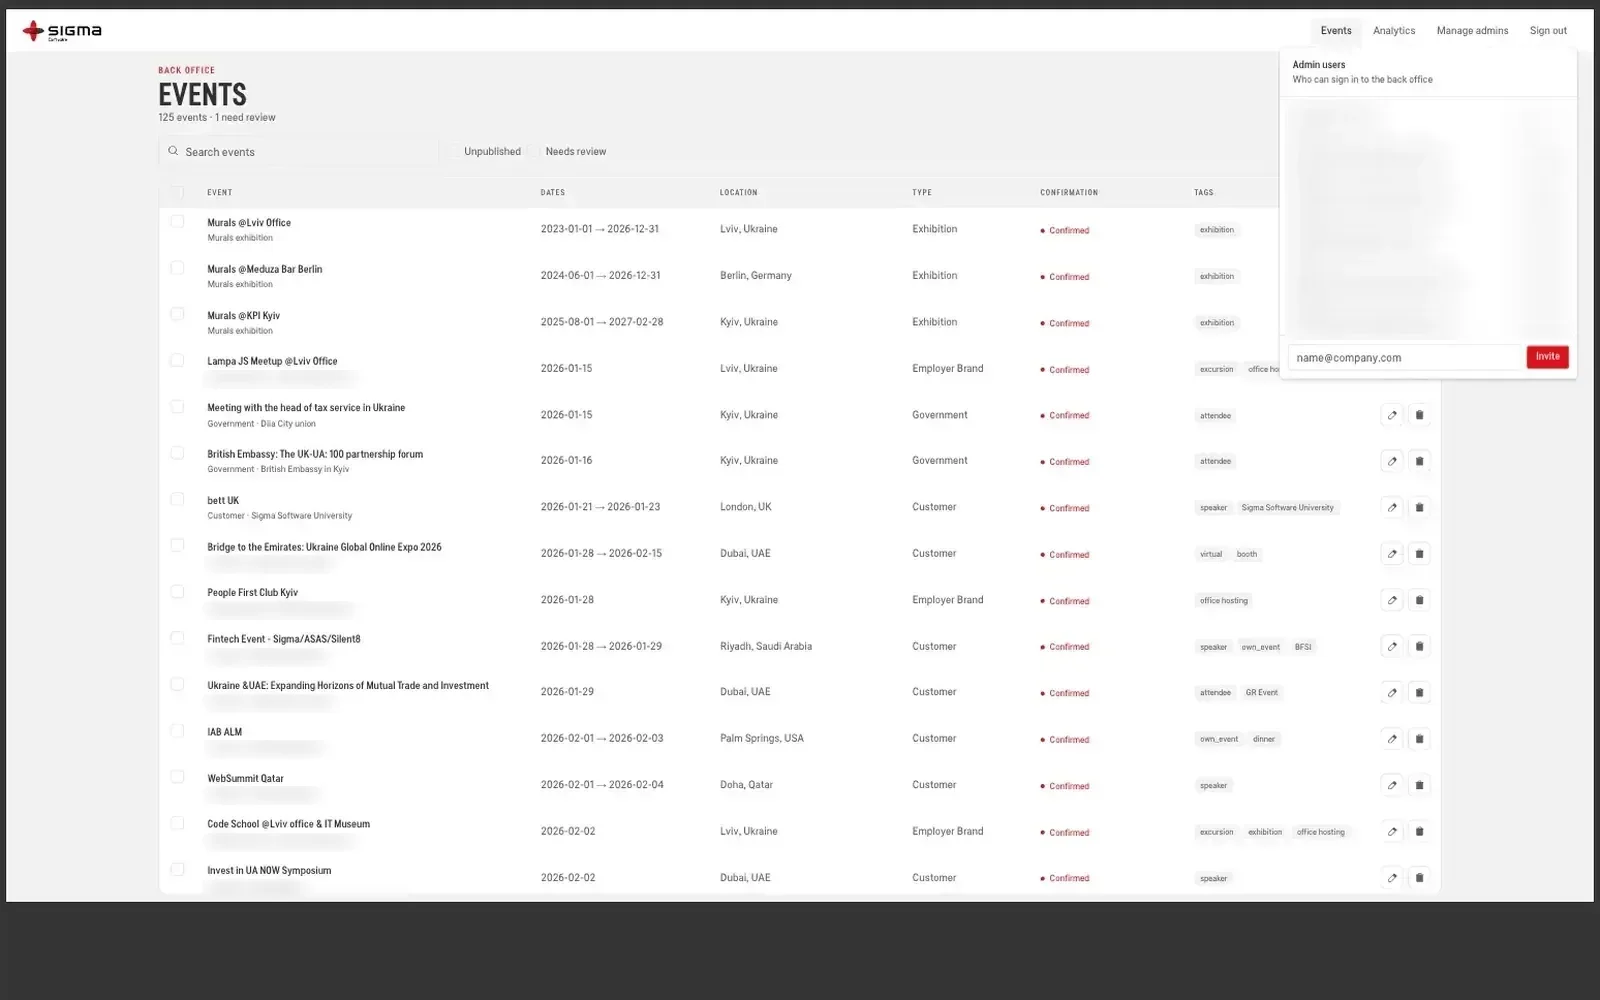The image size is (1600, 1000).
Task: Toggle the select-all checkbox in table header
Action: (177, 192)
